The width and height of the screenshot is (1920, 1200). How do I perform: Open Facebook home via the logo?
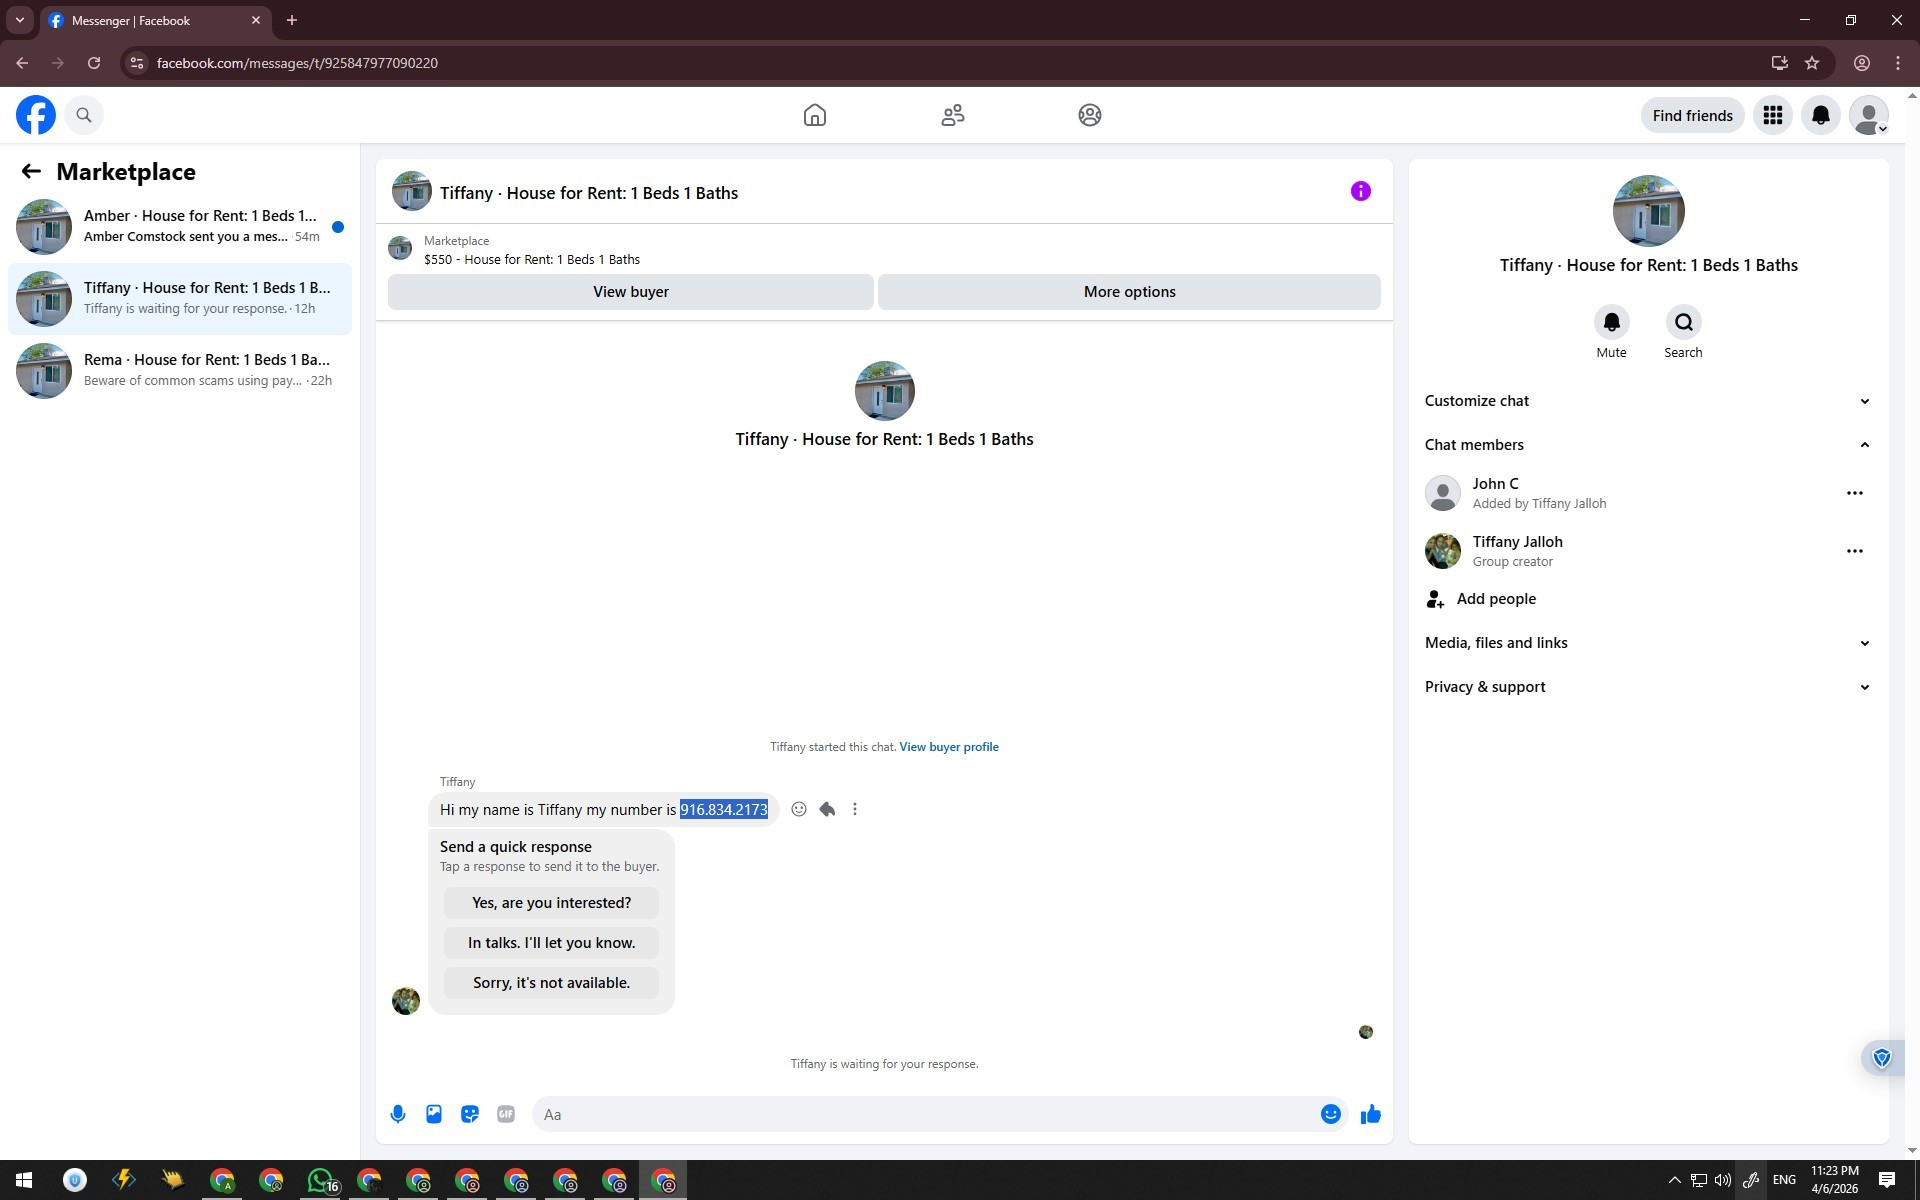(x=36, y=115)
